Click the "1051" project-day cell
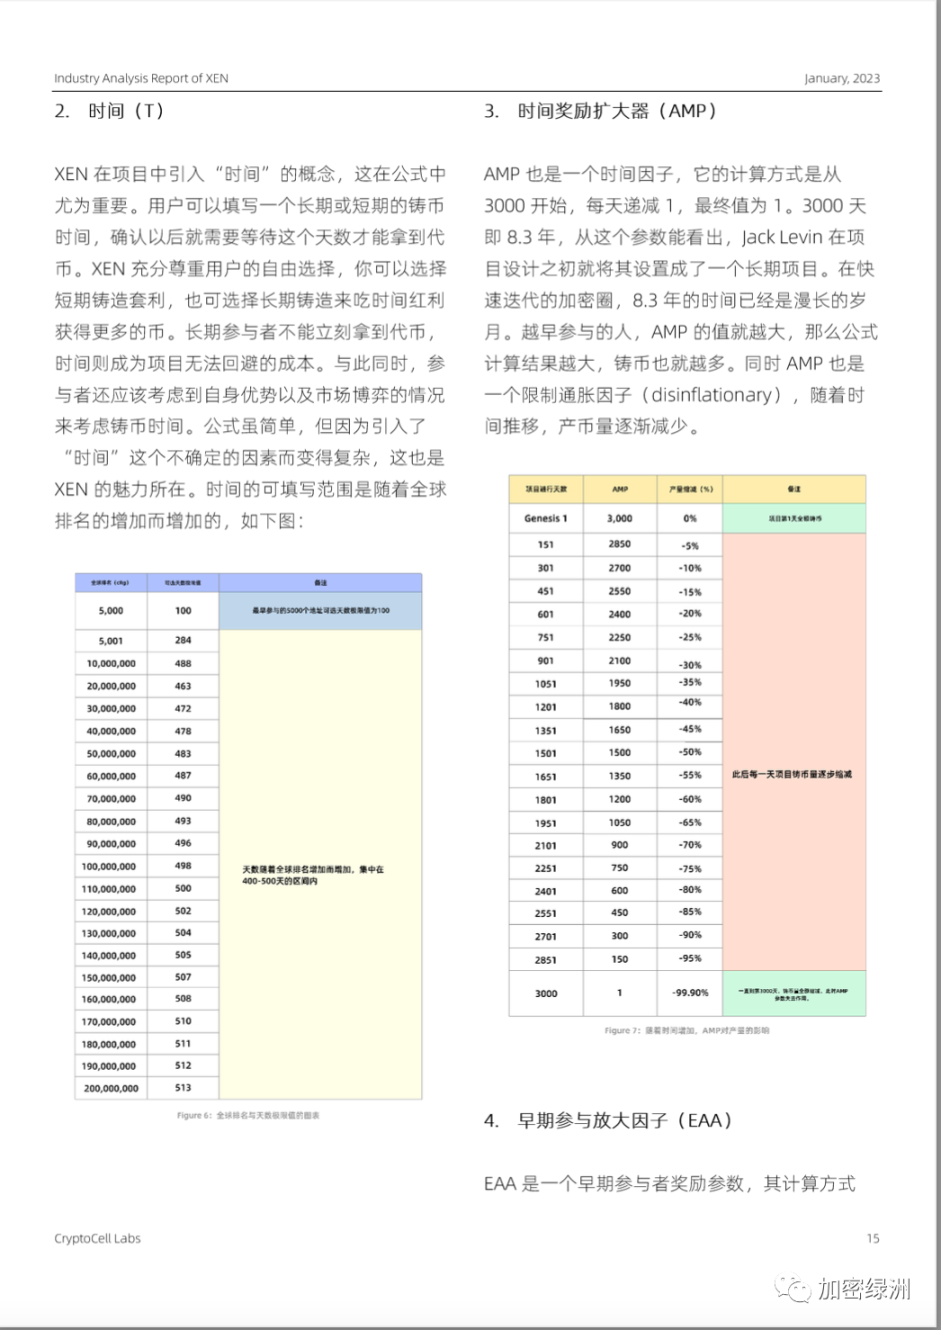Viewport: 941px width, 1330px height. (x=546, y=684)
